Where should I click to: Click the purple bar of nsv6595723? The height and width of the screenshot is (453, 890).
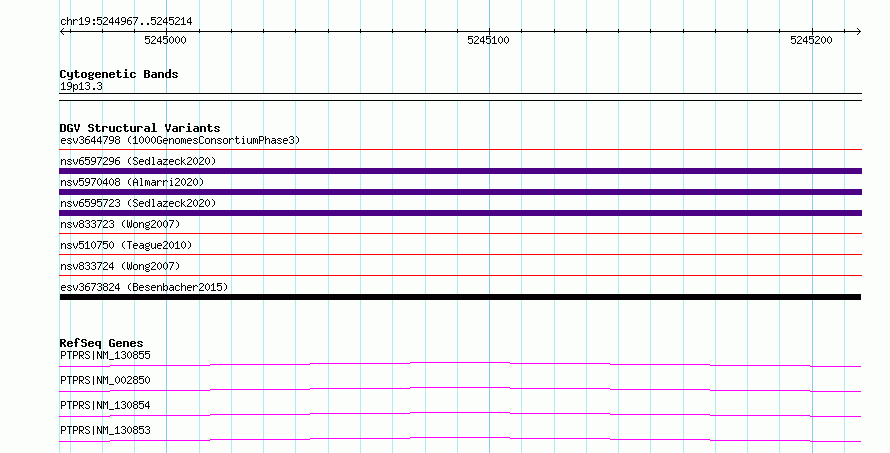pos(460,213)
